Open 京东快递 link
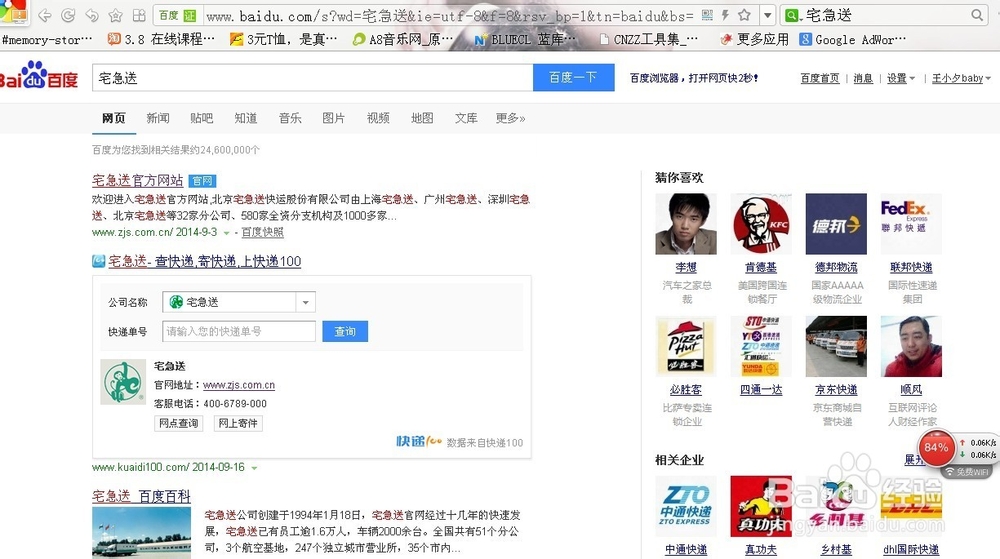This screenshot has height=559, width=1000. pyautogui.click(x=836, y=389)
